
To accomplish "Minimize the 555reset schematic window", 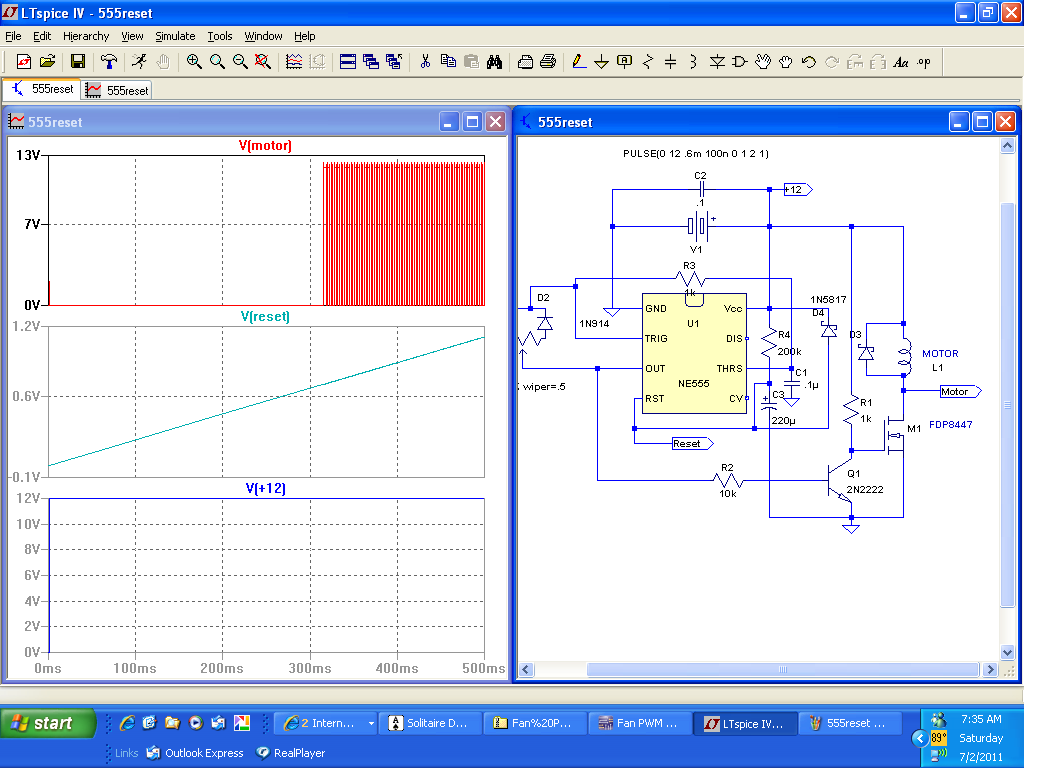I will coord(959,122).
